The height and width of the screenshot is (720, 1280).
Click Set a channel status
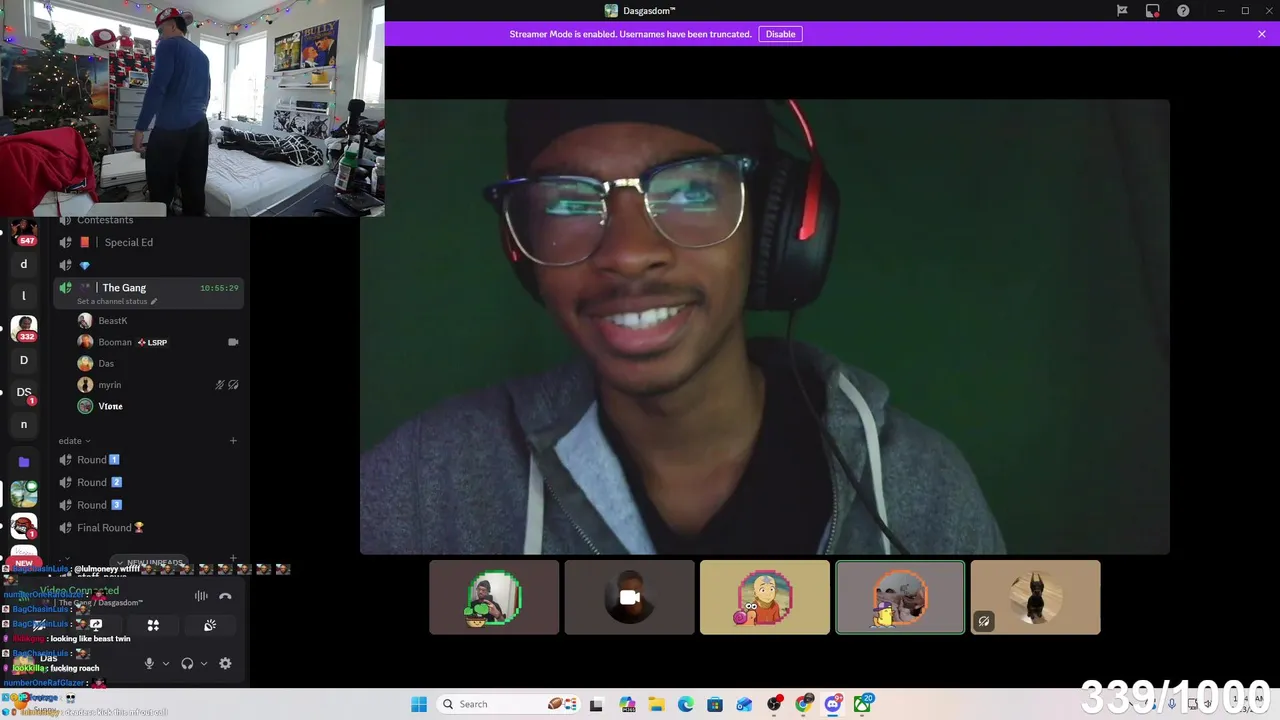click(x=112, y=301)
